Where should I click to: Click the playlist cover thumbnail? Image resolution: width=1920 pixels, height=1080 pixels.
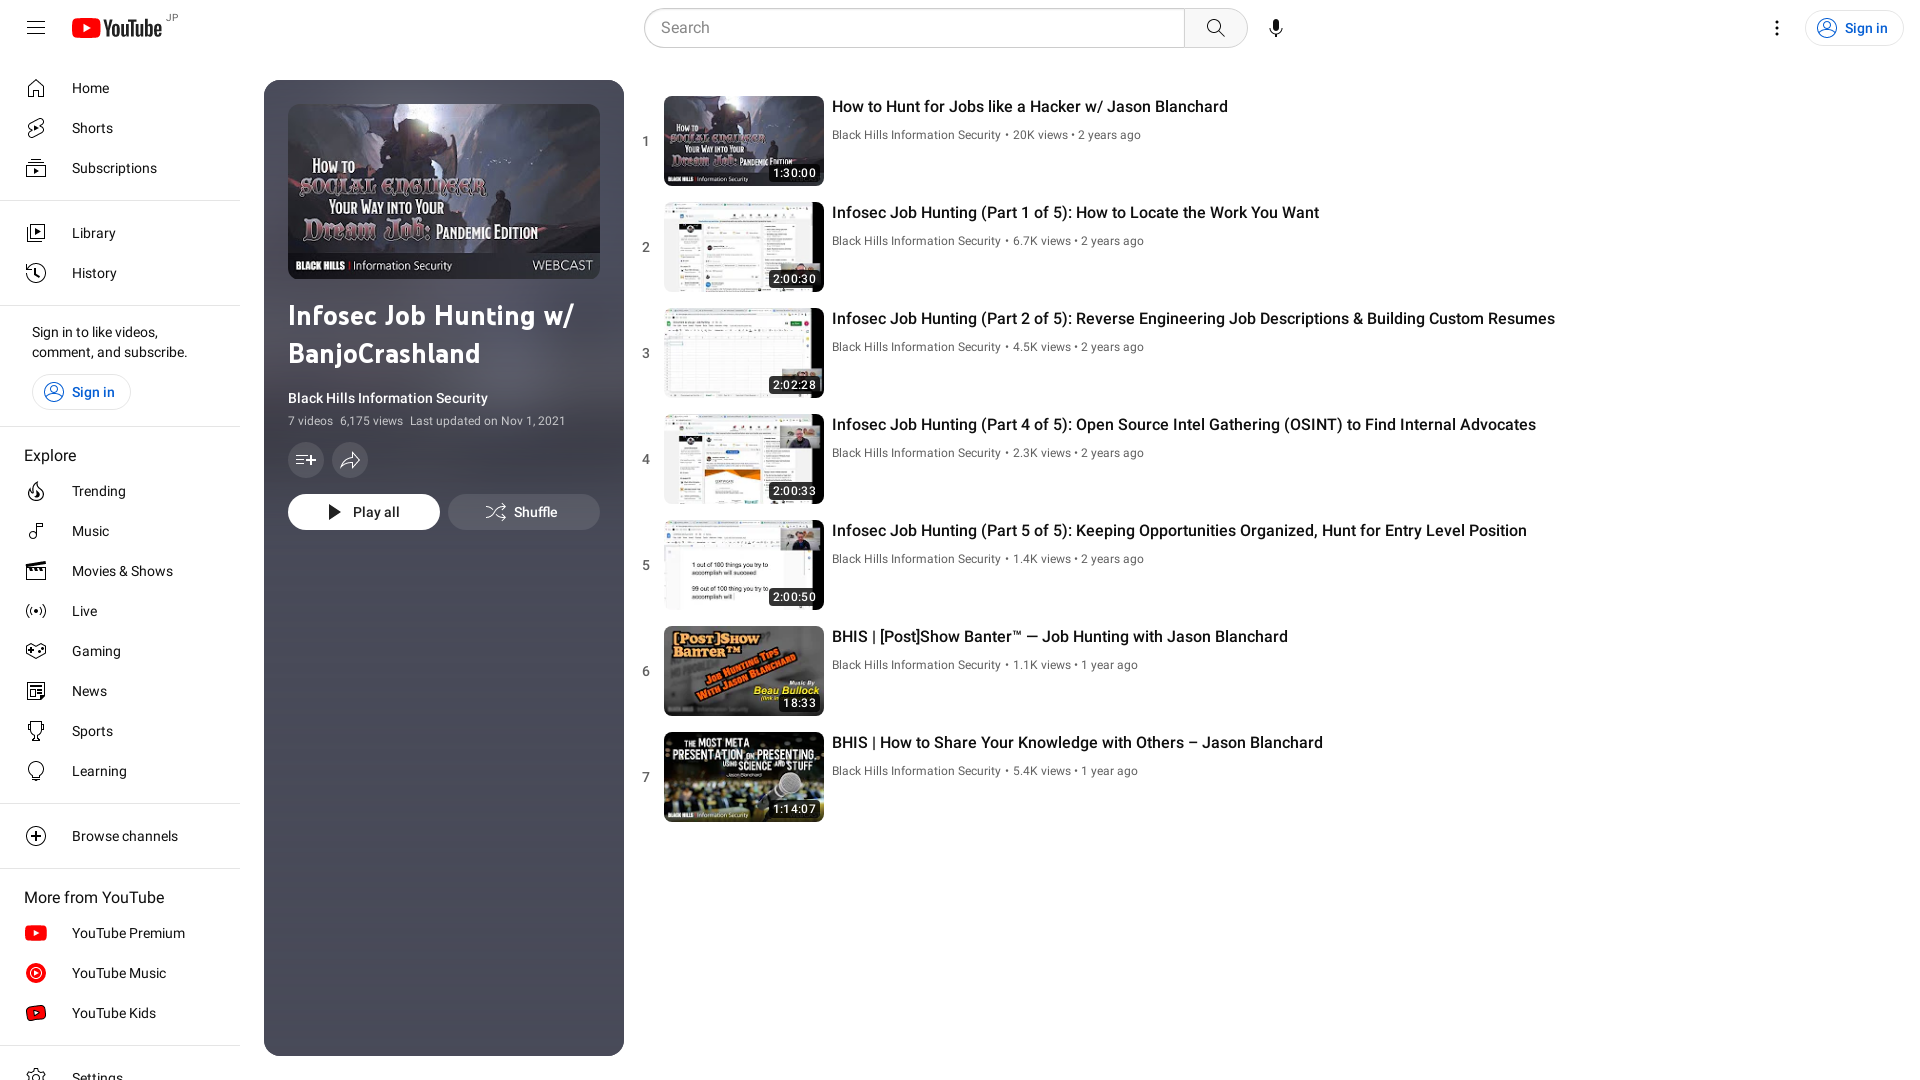coord(444,191)
